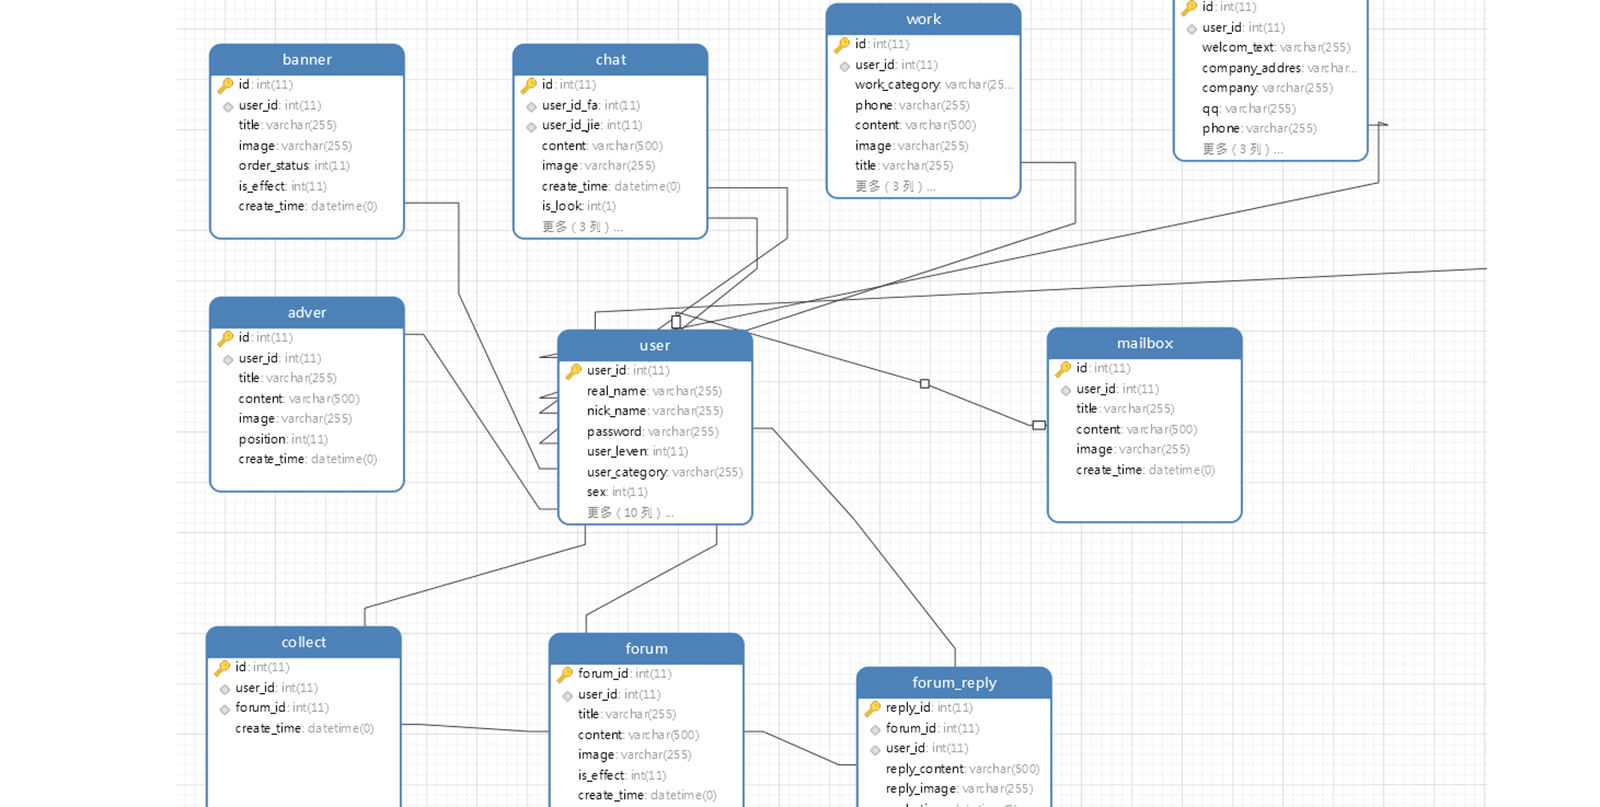Click diamond icon beside user_id_fa in chat
This screenshot has height=807, width=1600.
point(531,106)
